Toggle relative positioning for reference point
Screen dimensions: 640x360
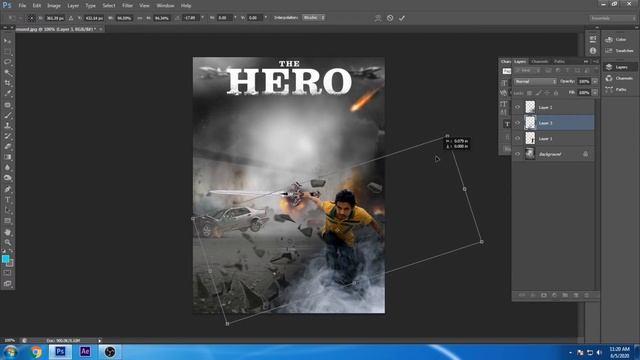pos(71,18)
